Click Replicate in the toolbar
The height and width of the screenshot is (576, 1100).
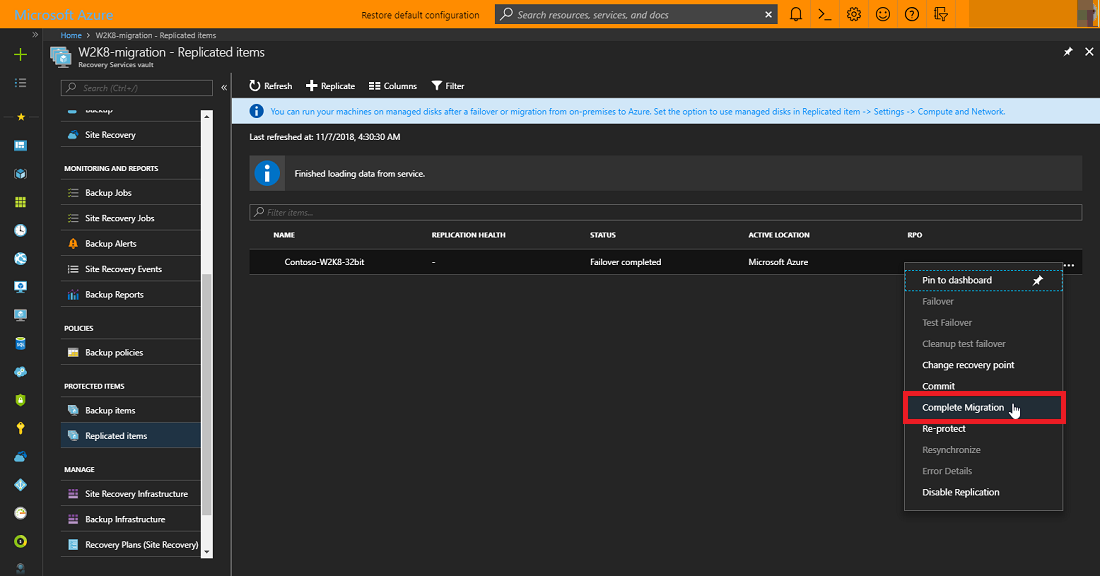click(x=331, y=85)
